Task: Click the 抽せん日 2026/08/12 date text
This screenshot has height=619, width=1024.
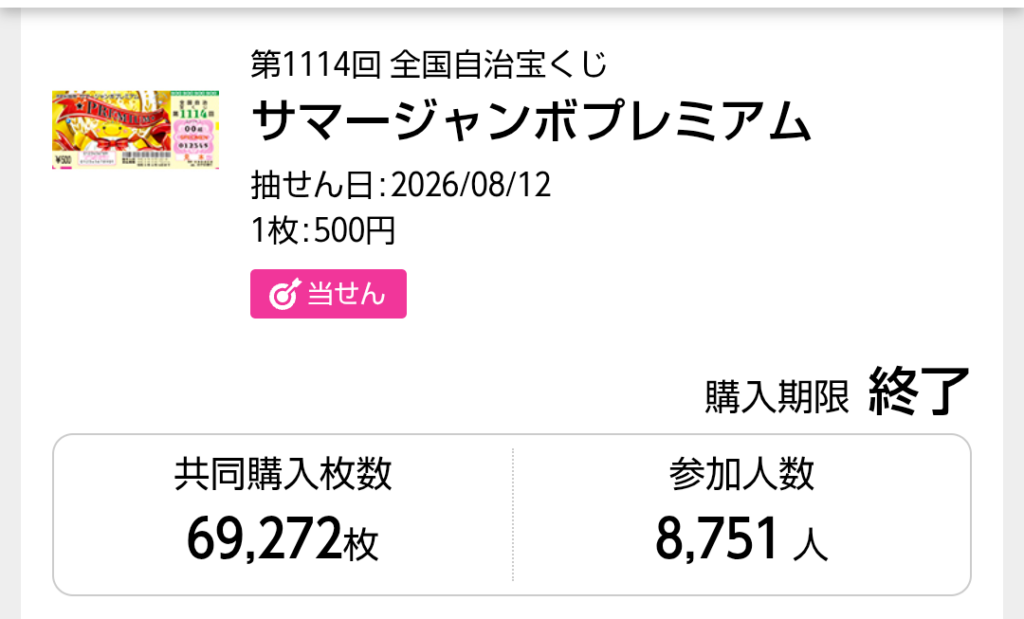Action: pos(401,185)
